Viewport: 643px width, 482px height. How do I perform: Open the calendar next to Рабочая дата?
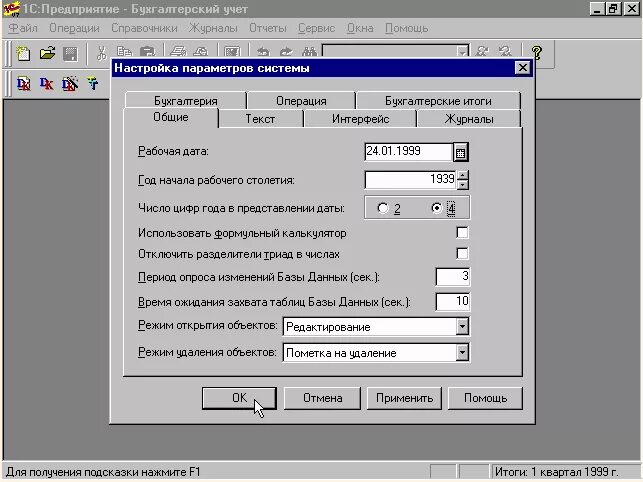point(461,152)
